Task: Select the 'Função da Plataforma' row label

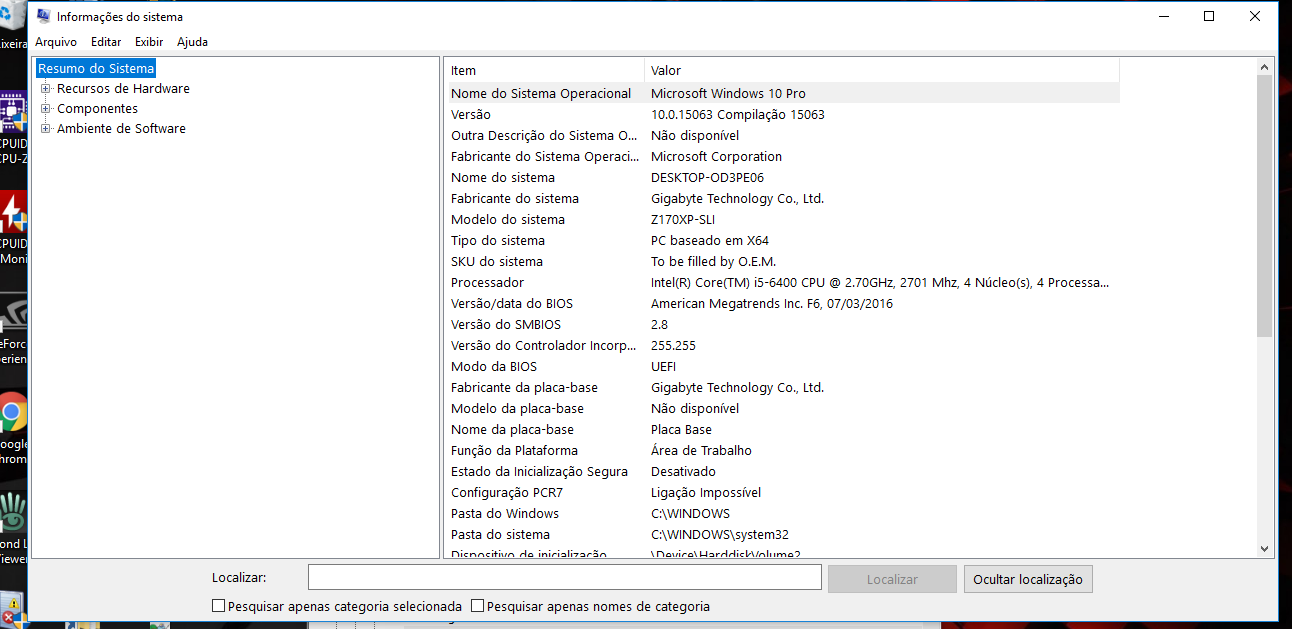Action: (514, 450)
